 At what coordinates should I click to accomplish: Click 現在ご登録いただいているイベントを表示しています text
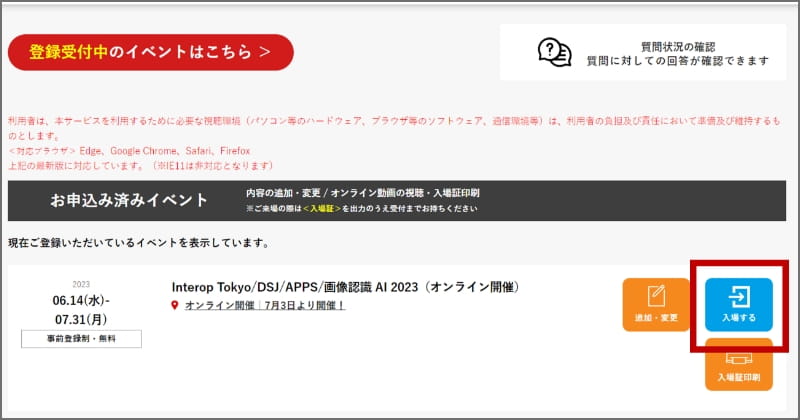(x=139, y=243)
